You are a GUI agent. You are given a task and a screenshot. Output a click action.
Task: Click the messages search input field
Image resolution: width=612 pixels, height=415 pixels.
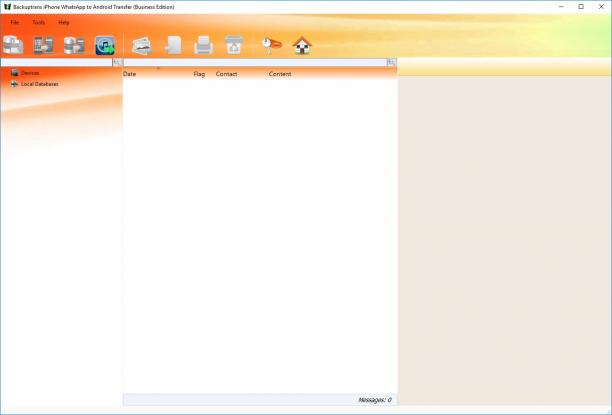[255, 62]
